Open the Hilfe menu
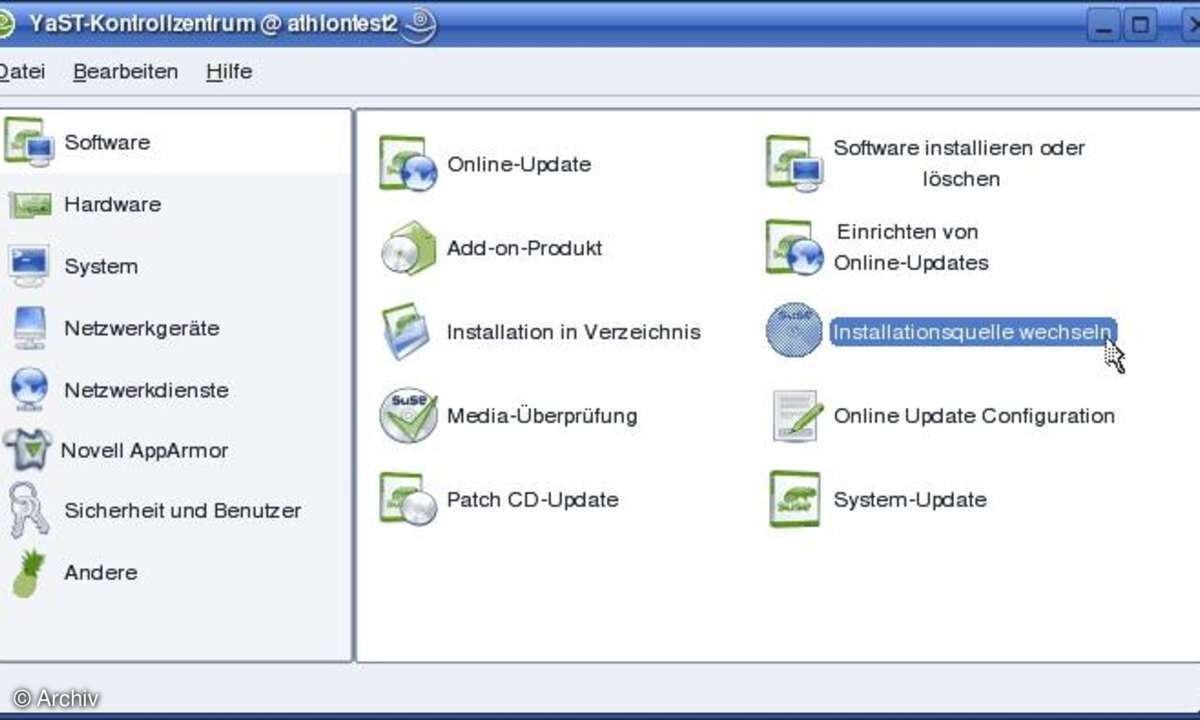This screenshot has height=720, width=1200. click(229, 72)
